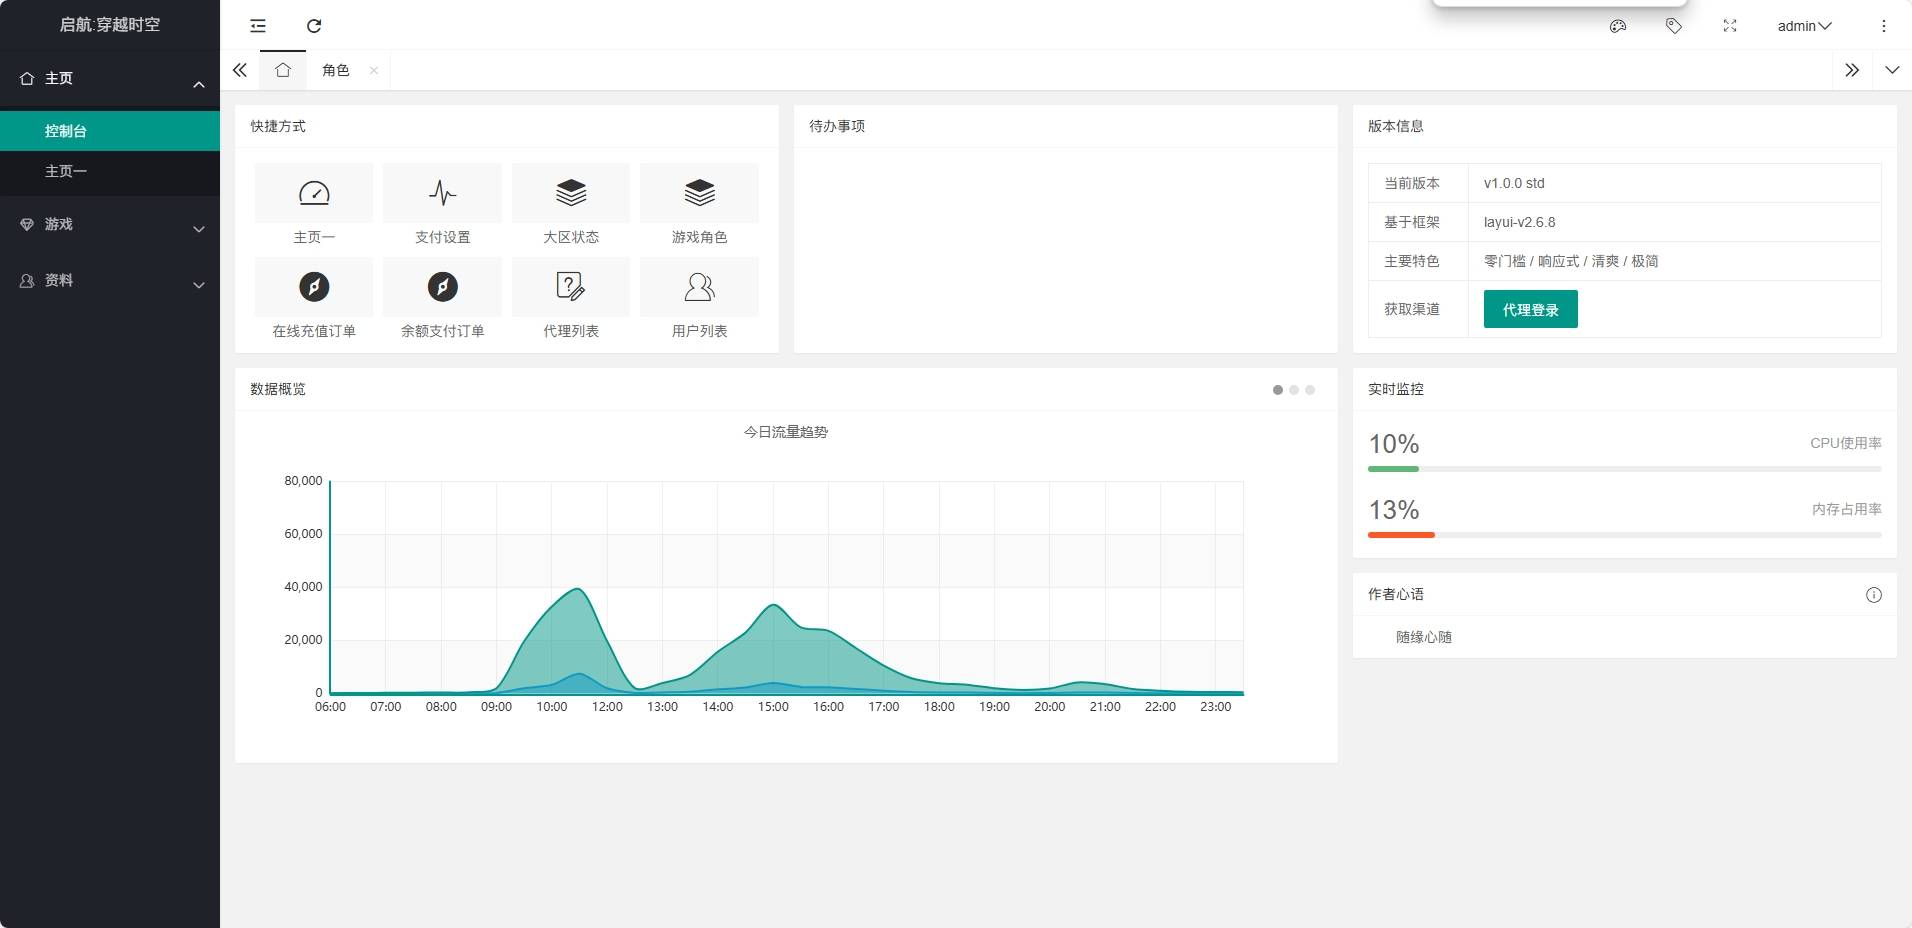This screenshot has width=1912, height=928.
Task: Click the 启航:穿越时空 logo title
Action: tap(110, 24)
